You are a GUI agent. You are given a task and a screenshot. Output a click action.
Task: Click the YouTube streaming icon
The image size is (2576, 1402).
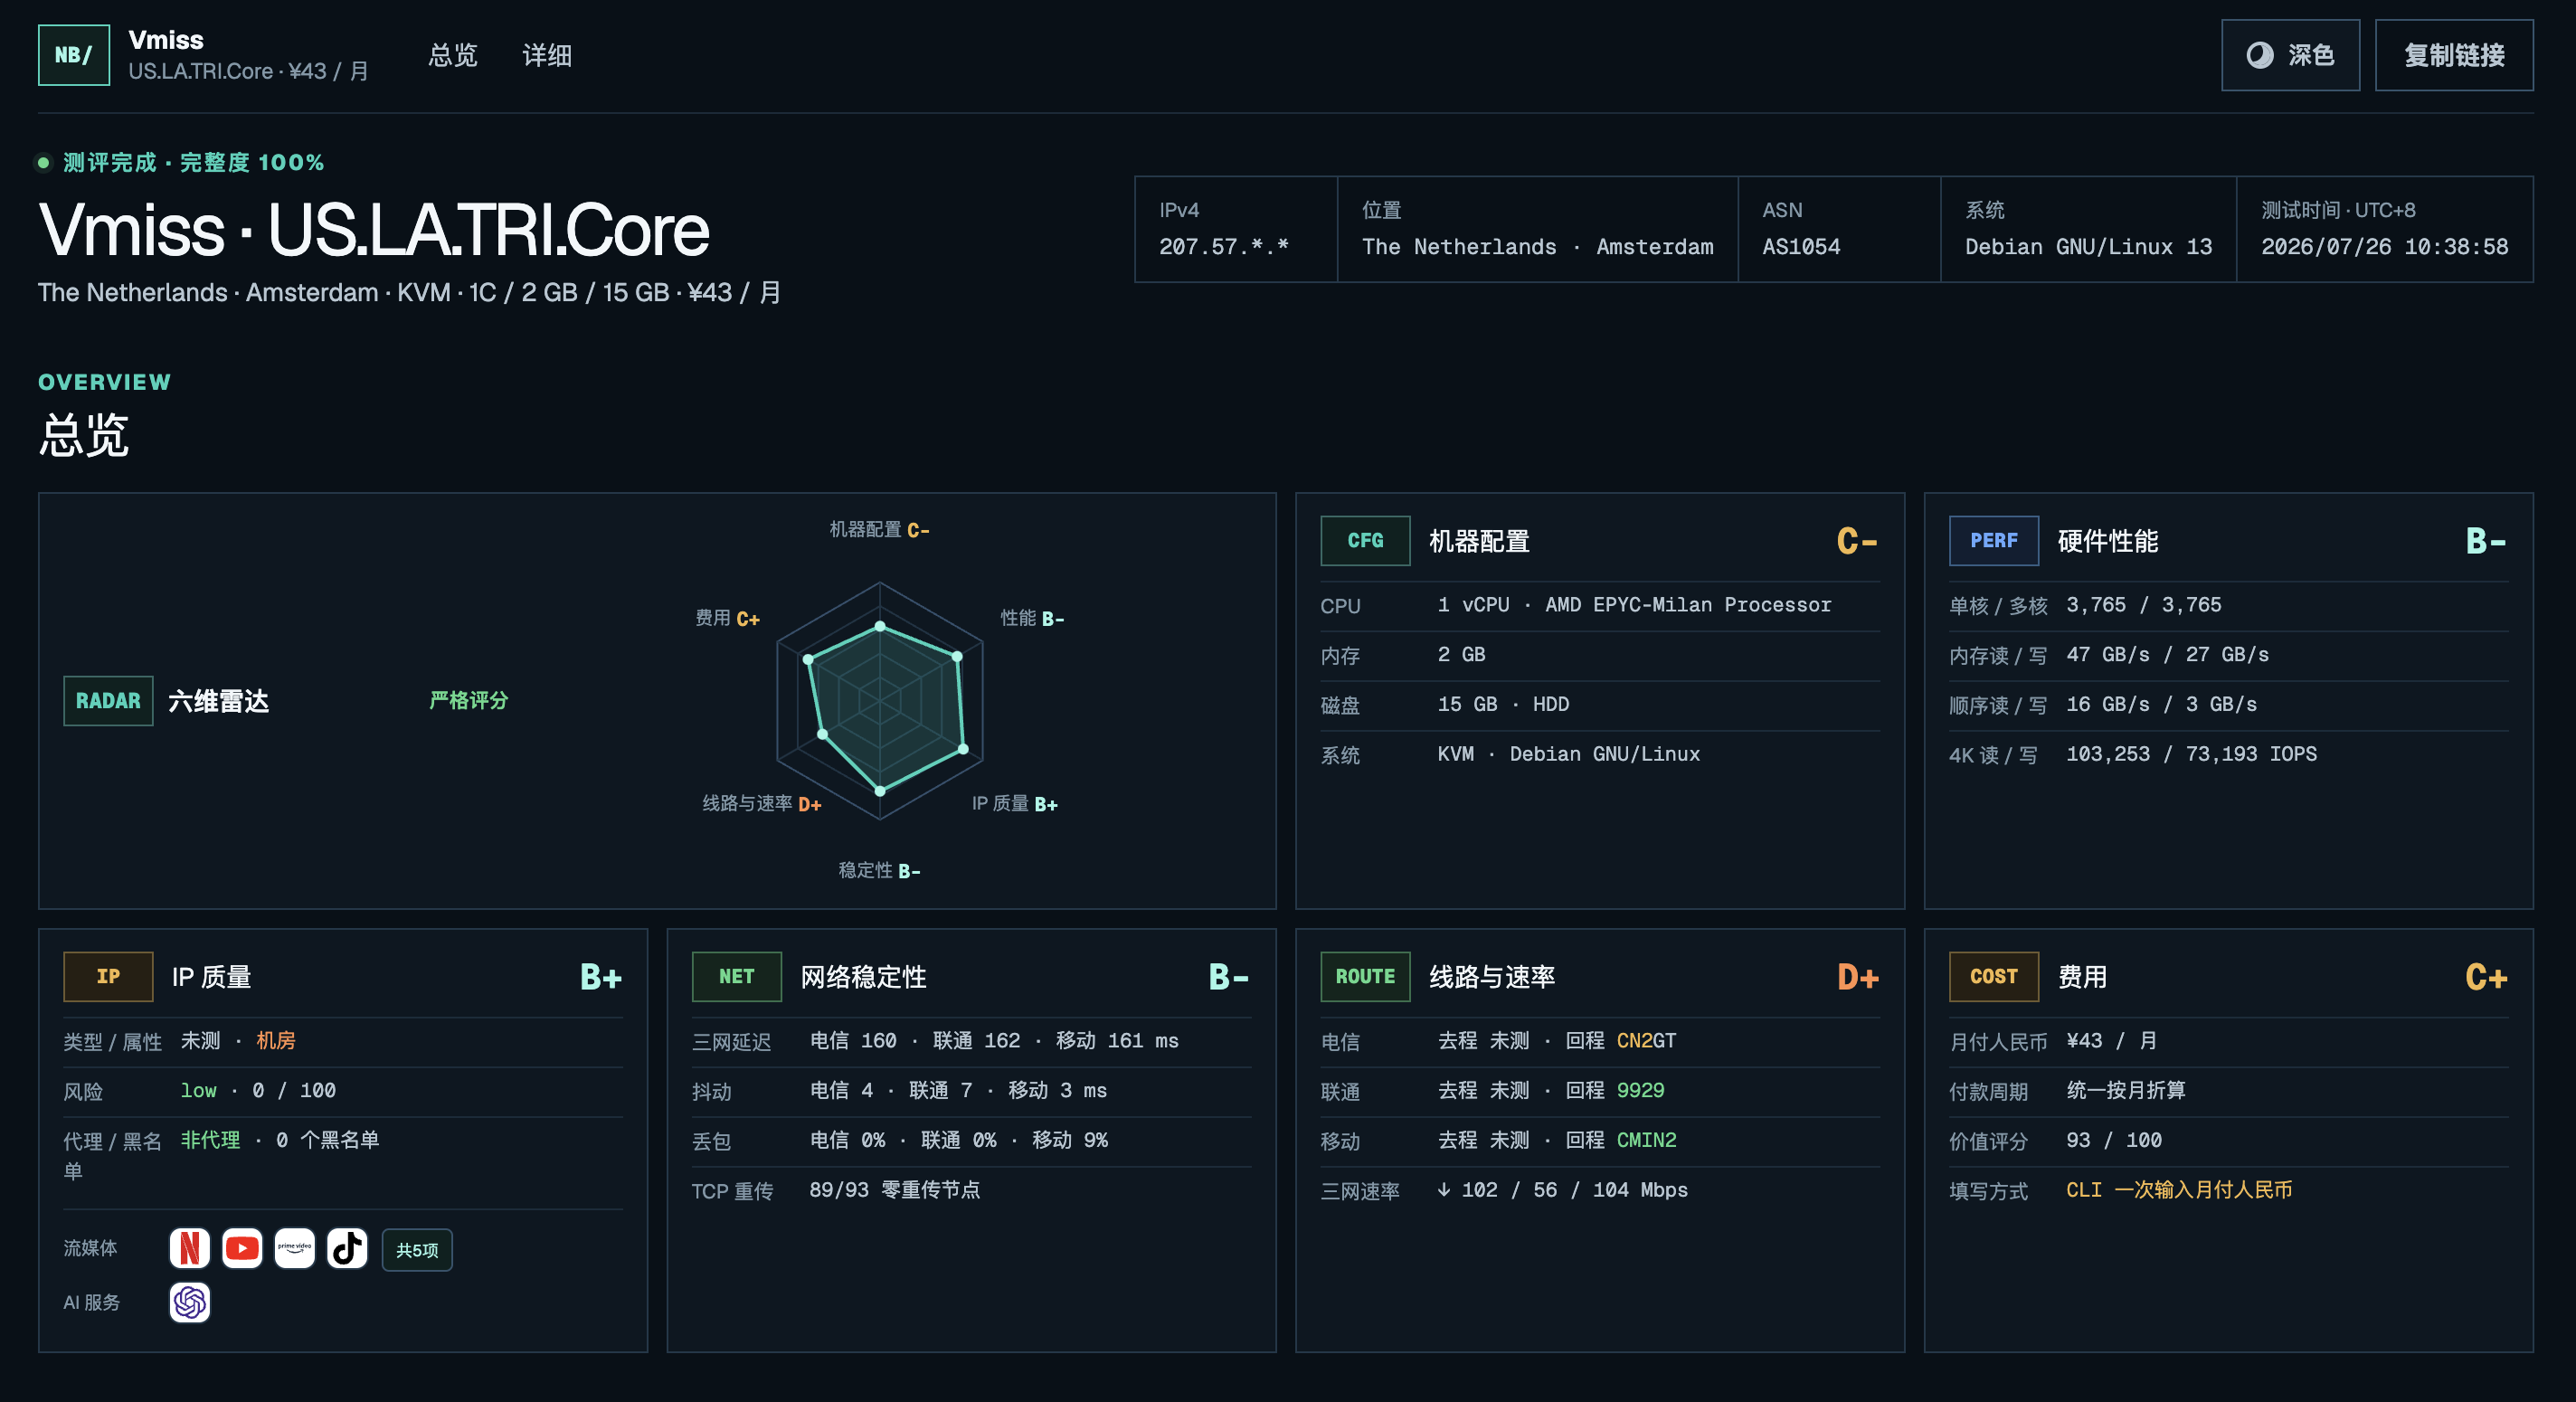click(242, 1248)
